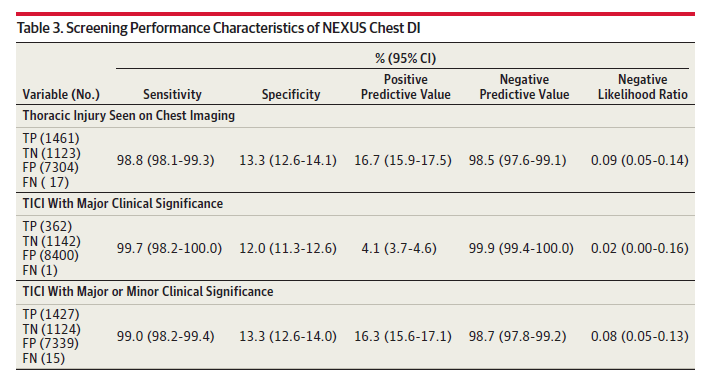Click the value 16.3 (15.6-17.1)
The image size is (709, 377).
(403, 336)
